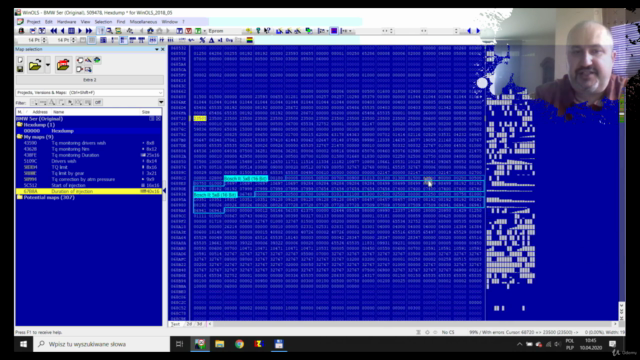Select the Tq limit by gear map

point(89,173)
